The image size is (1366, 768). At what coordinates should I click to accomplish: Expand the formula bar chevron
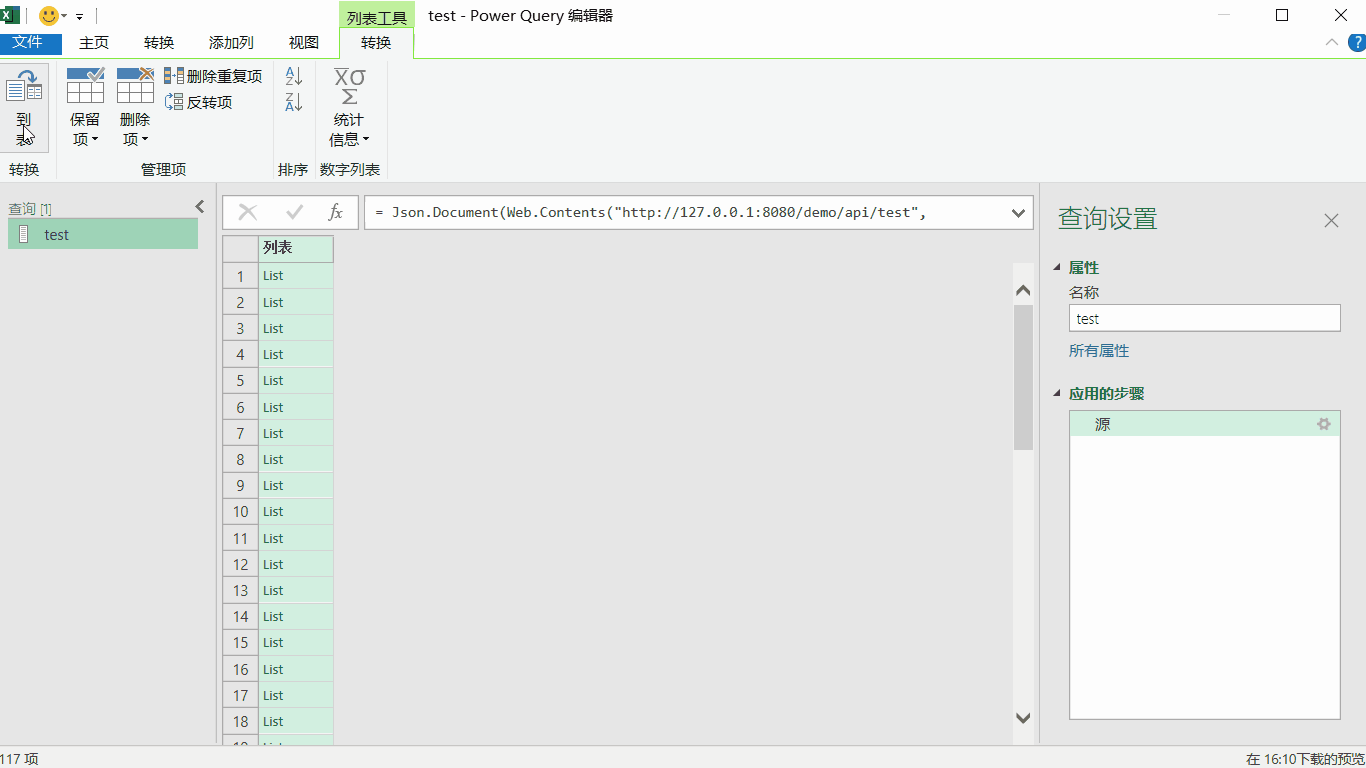pyautogui.click(x=1018, y=212)
